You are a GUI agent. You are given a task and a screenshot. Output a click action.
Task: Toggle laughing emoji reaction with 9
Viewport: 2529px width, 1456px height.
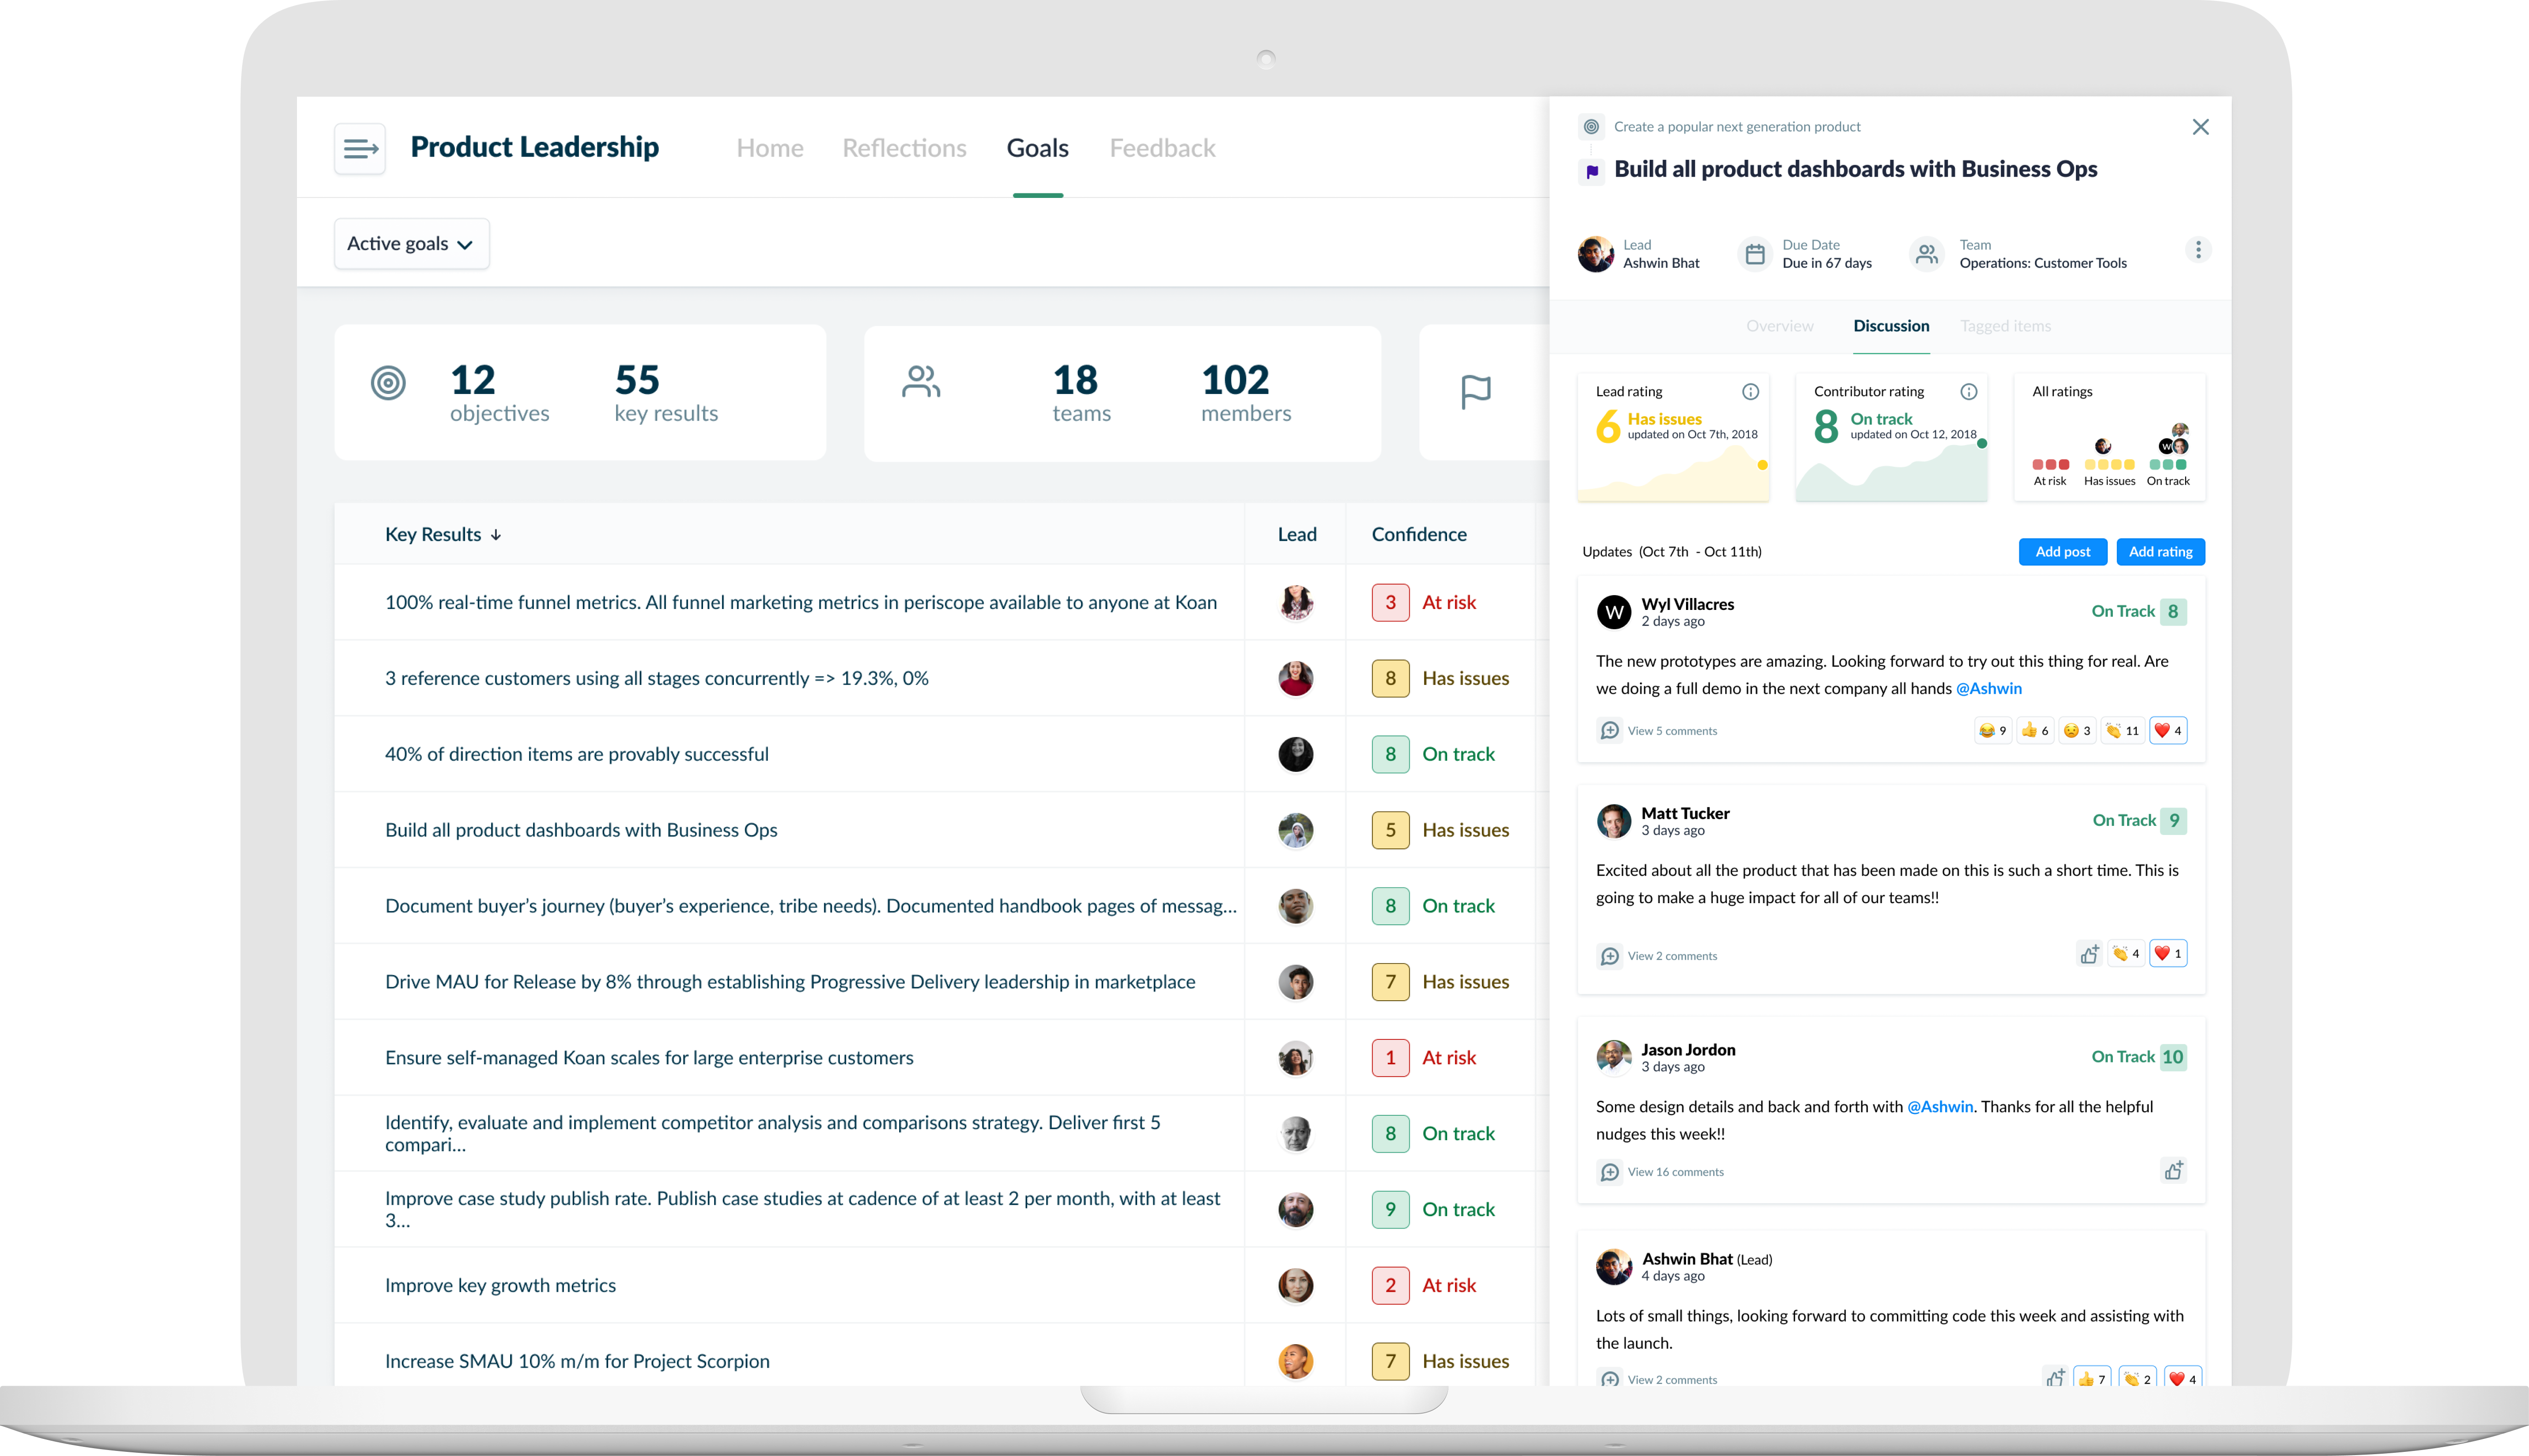[x=1993, y=731]
